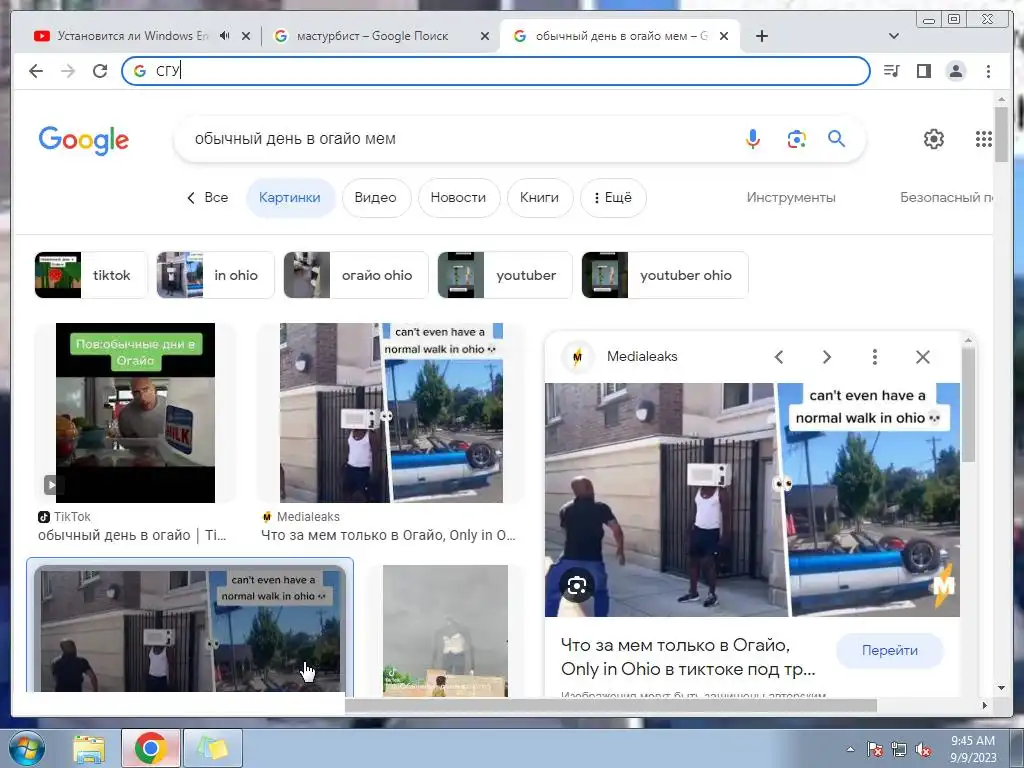Open the muted volume tray icon
Screen dimensions: 1024x768
click(x=923, y=750)
